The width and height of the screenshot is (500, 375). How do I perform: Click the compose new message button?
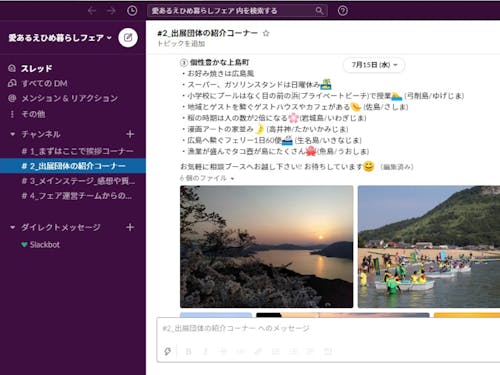click(128, 37)
